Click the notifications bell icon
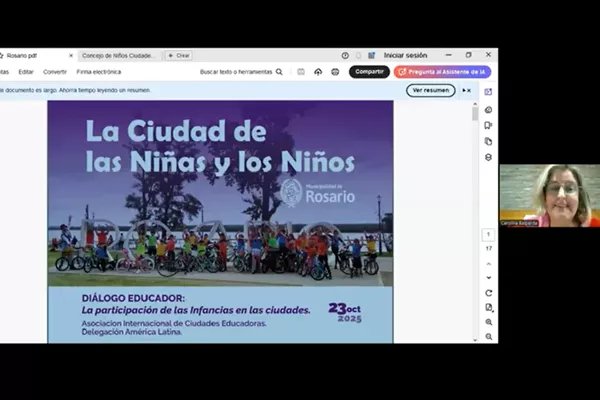The image size is (600, 400). 359,56
